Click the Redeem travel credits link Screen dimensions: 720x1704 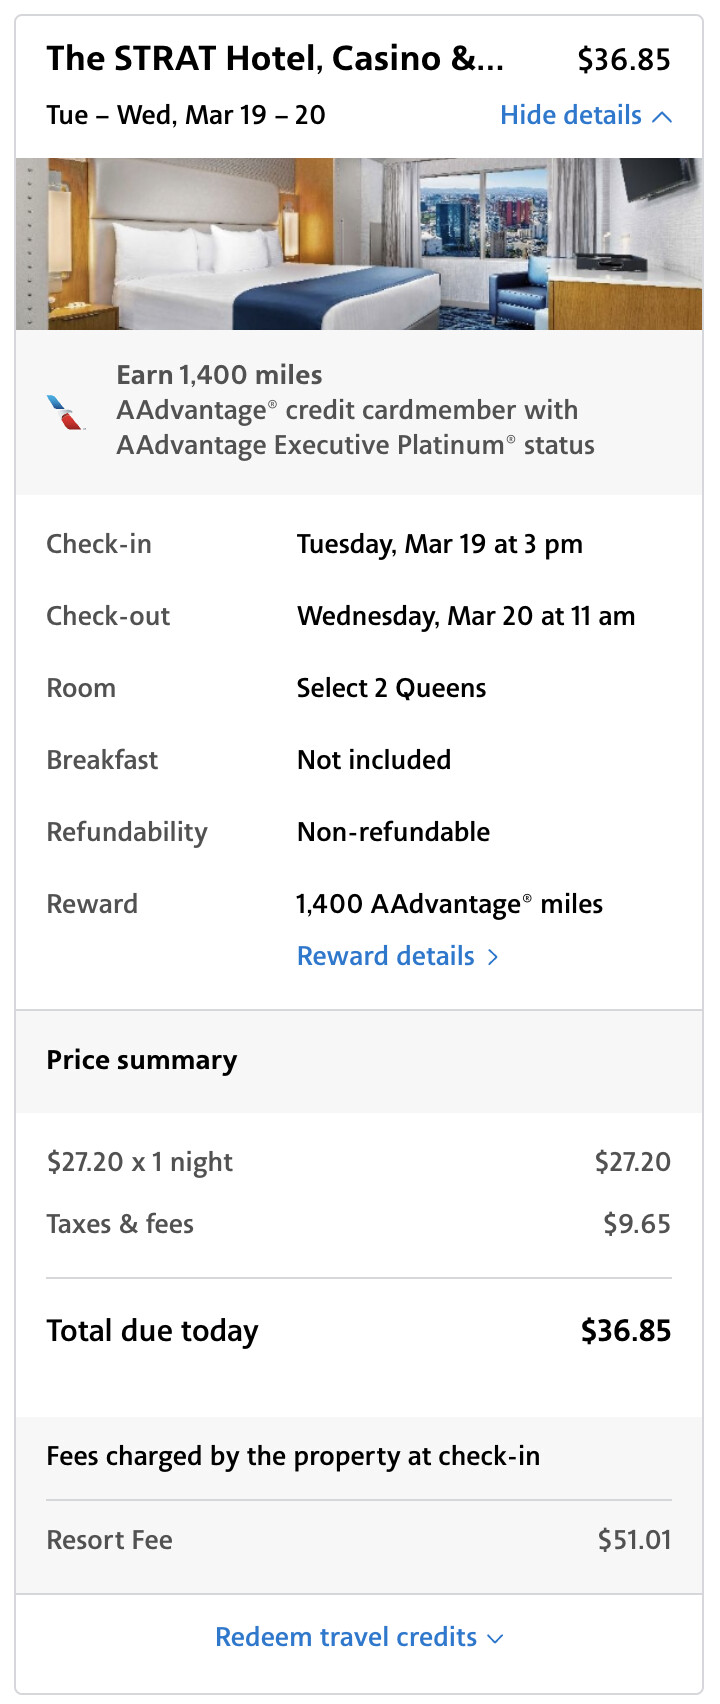click(x=346, y=1637)
